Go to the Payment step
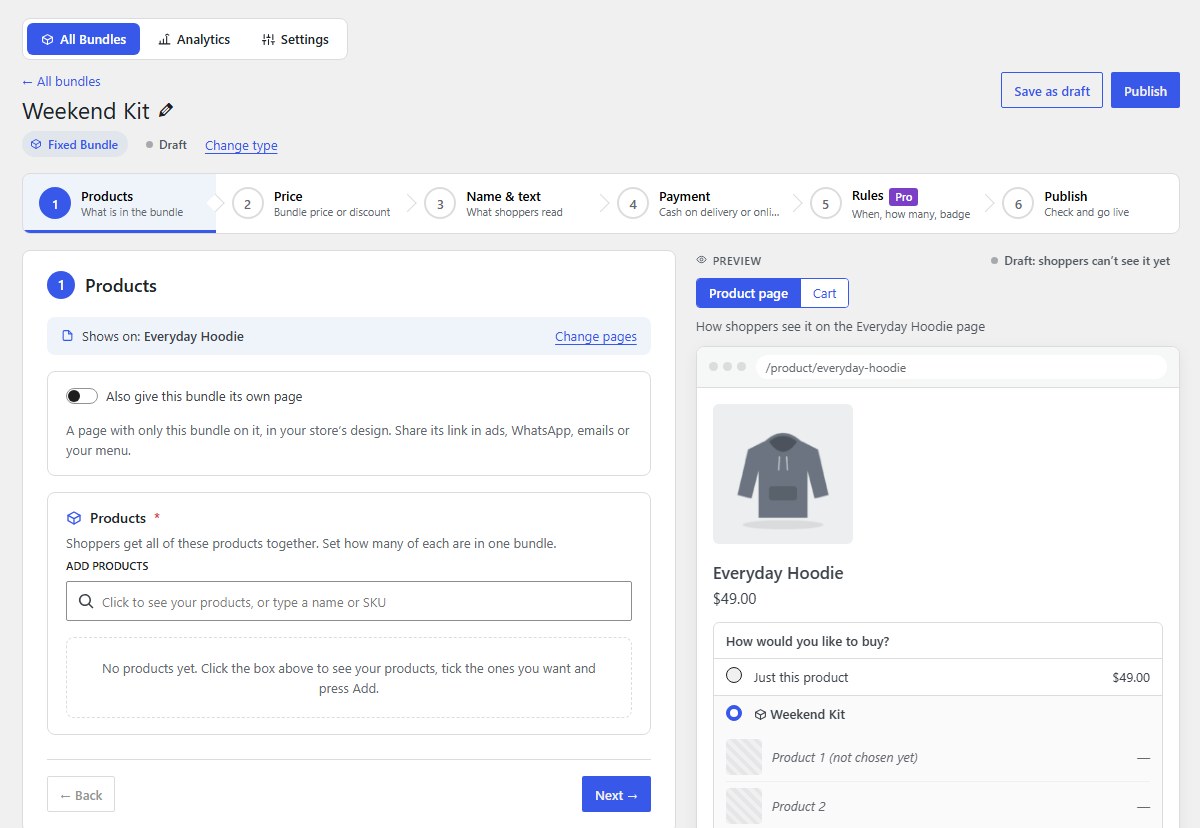Image resolution: width=1200 pixels, height=828 pixels. click(698, 204)
